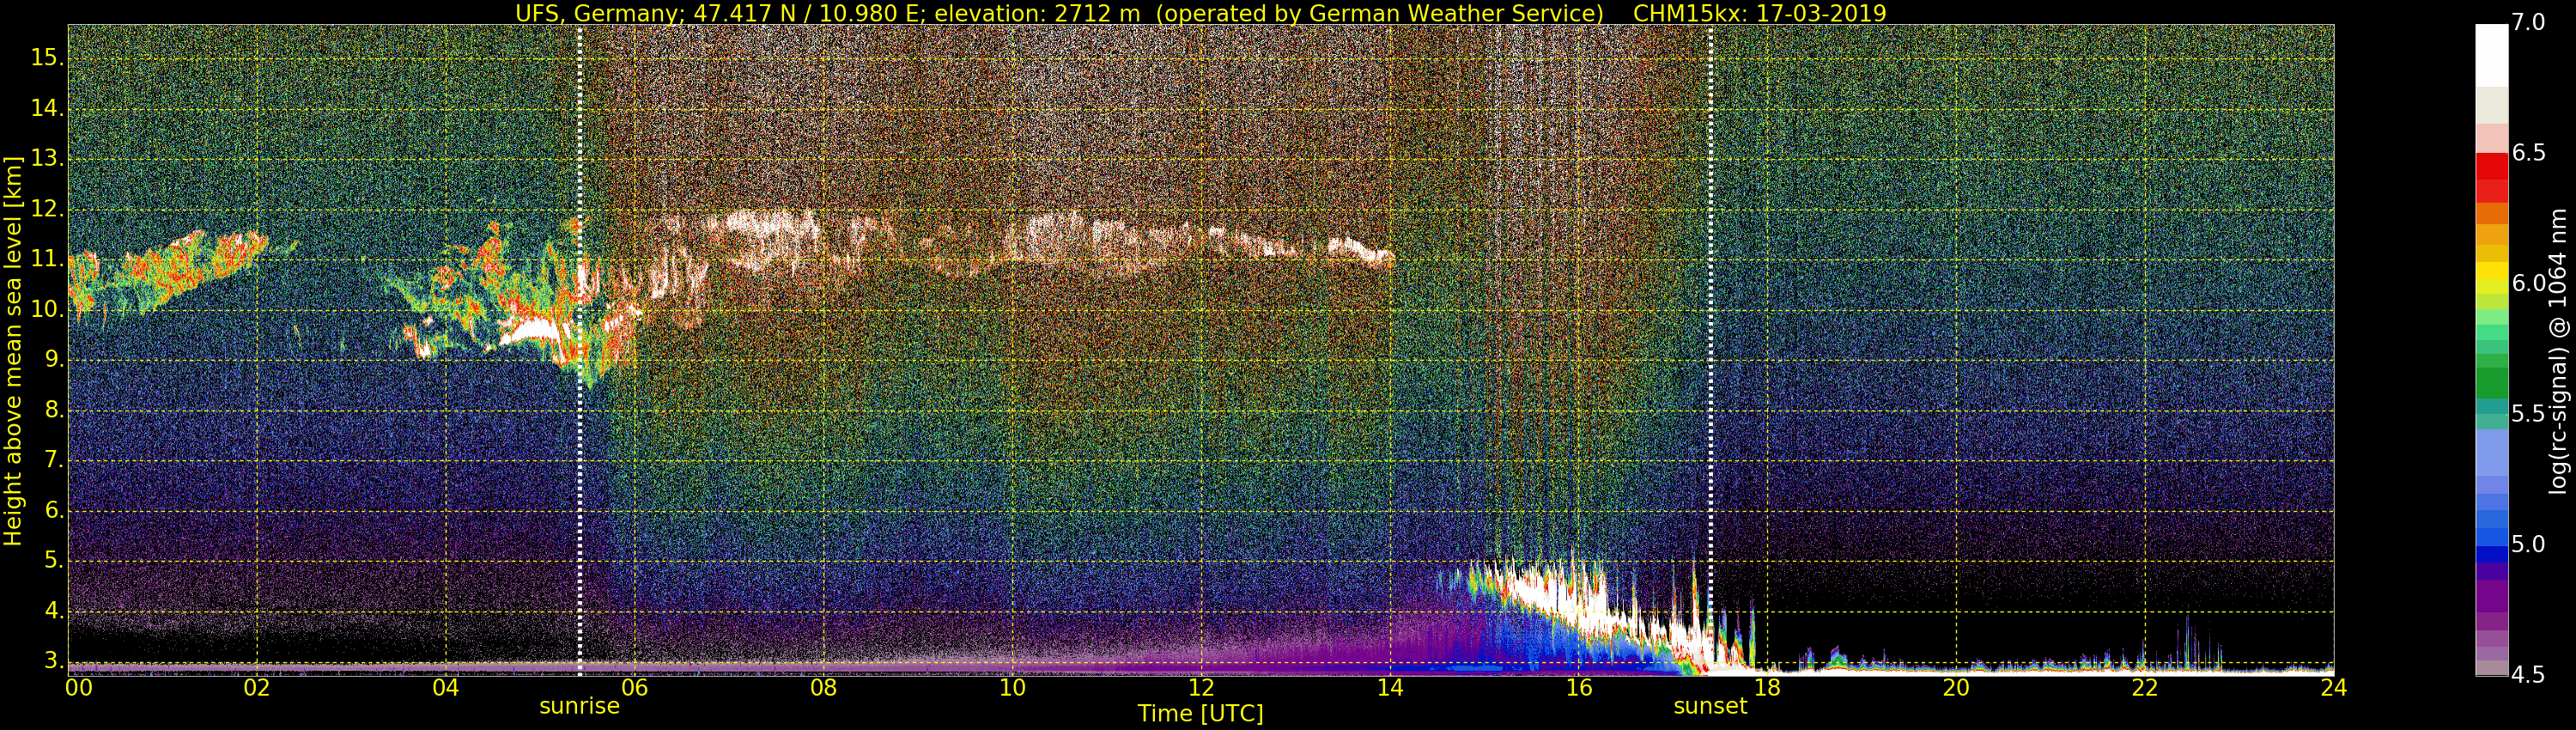Click the '8.' height axis tick
Image resolution: width=2576 pixels, height=730 pixels.
point(54,410)
